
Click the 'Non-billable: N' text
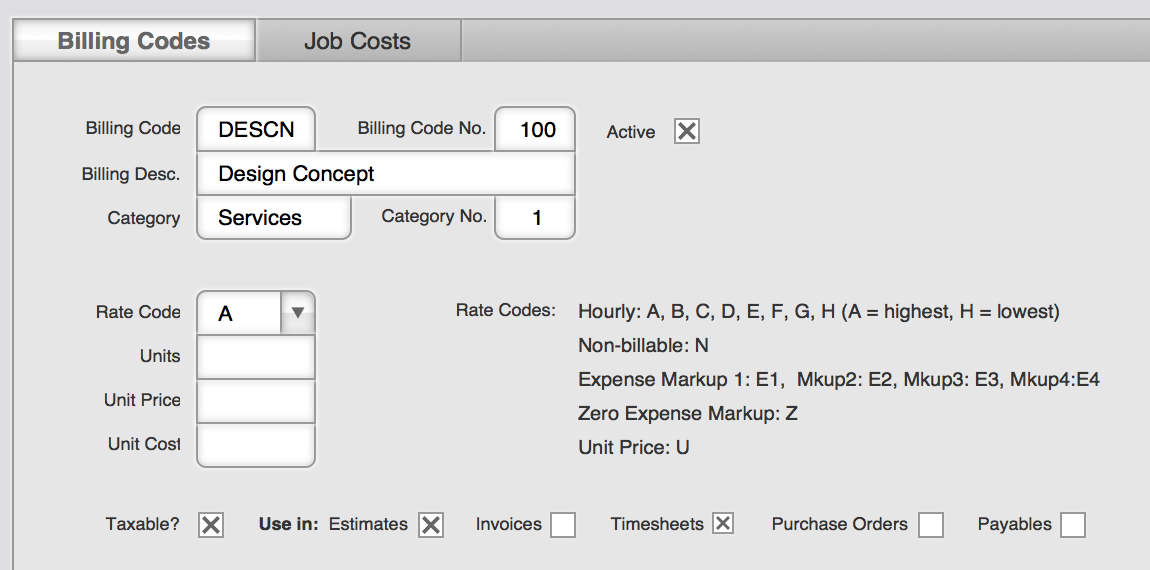(x=643, y=346)
